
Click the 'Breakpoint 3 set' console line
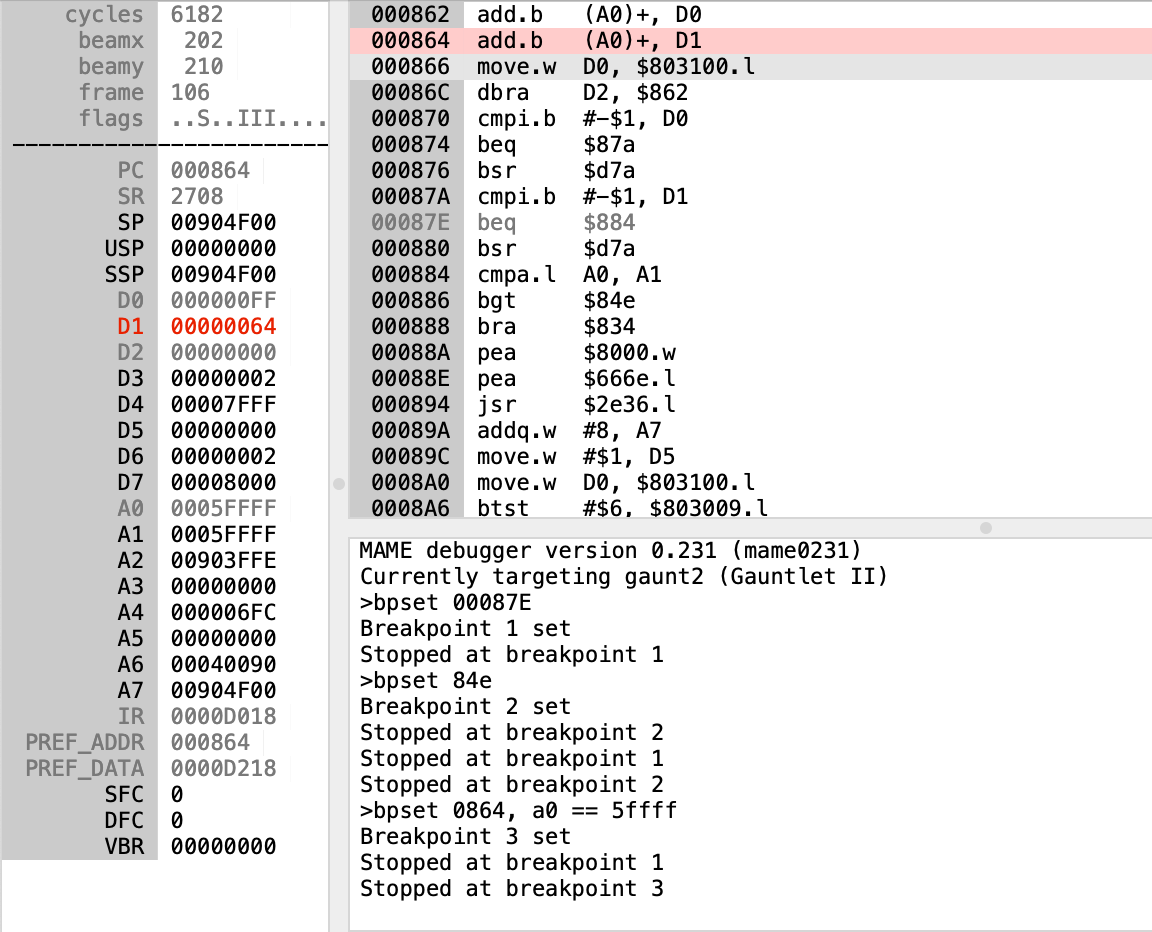click(465, 837)
